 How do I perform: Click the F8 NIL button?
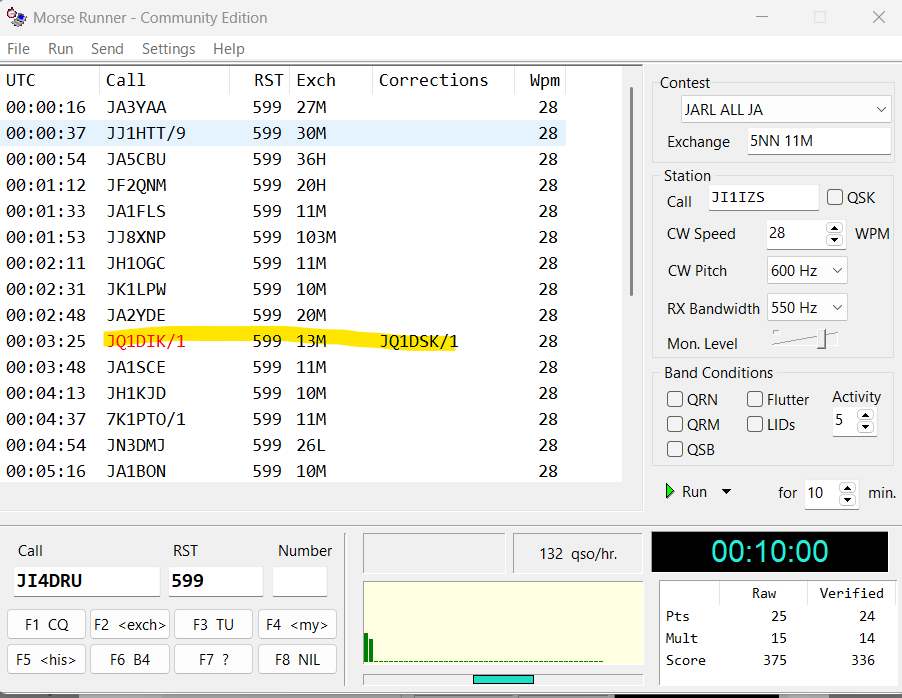(x=297, y=659)
